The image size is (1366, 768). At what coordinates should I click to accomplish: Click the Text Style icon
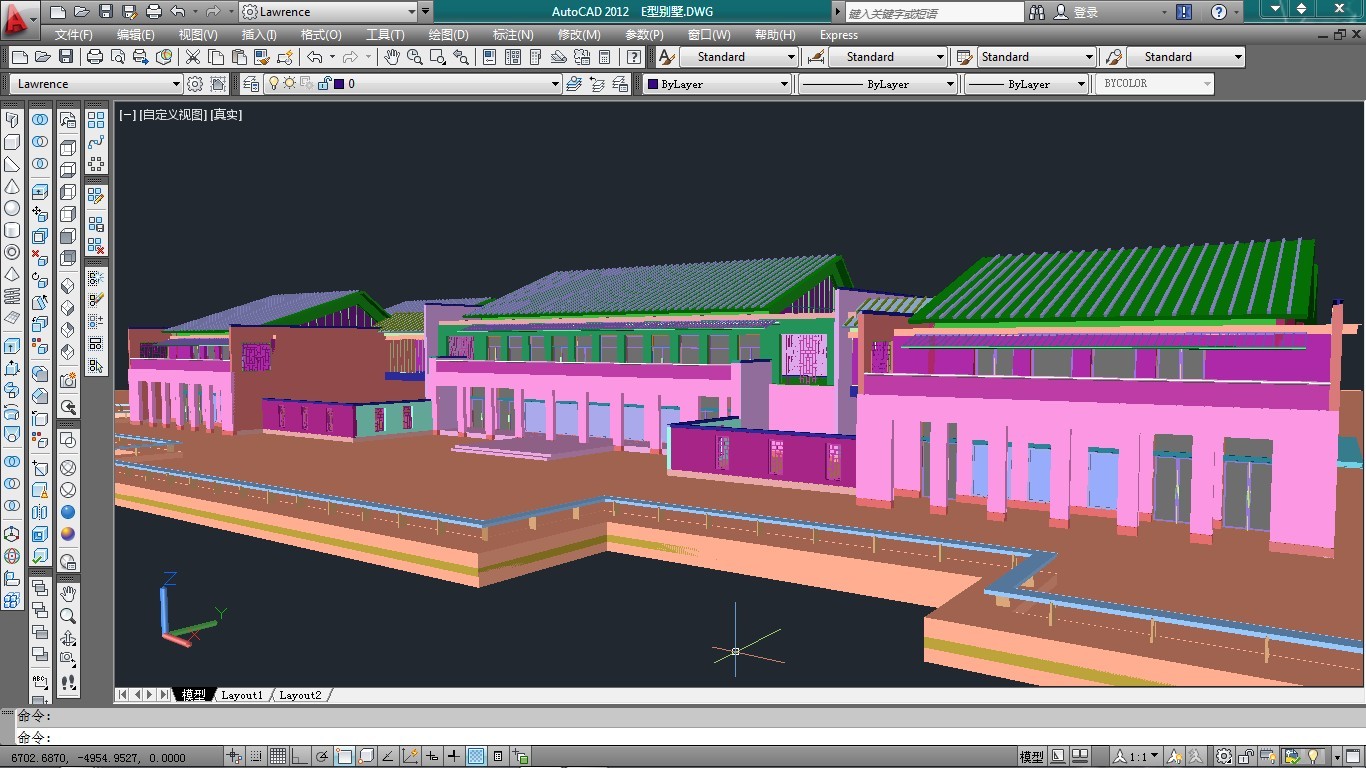pyautogui.click(x=667, y=57)
